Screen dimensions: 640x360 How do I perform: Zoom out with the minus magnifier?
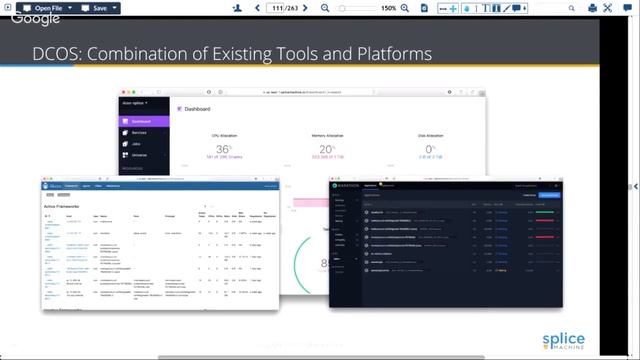pos(325,8)
